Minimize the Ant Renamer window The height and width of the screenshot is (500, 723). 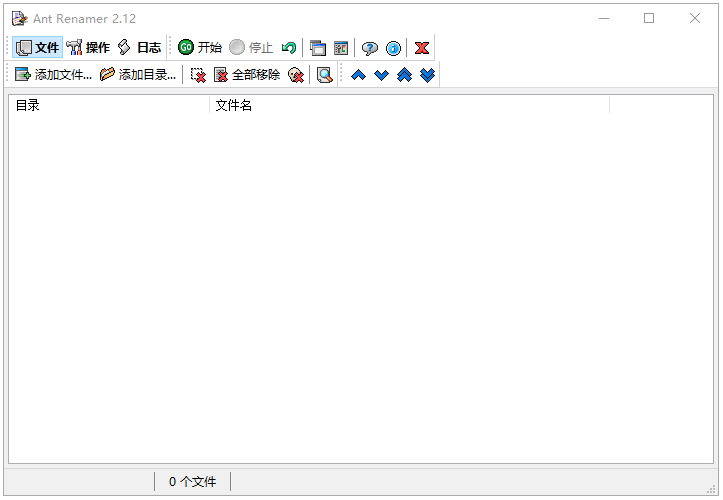604,18
